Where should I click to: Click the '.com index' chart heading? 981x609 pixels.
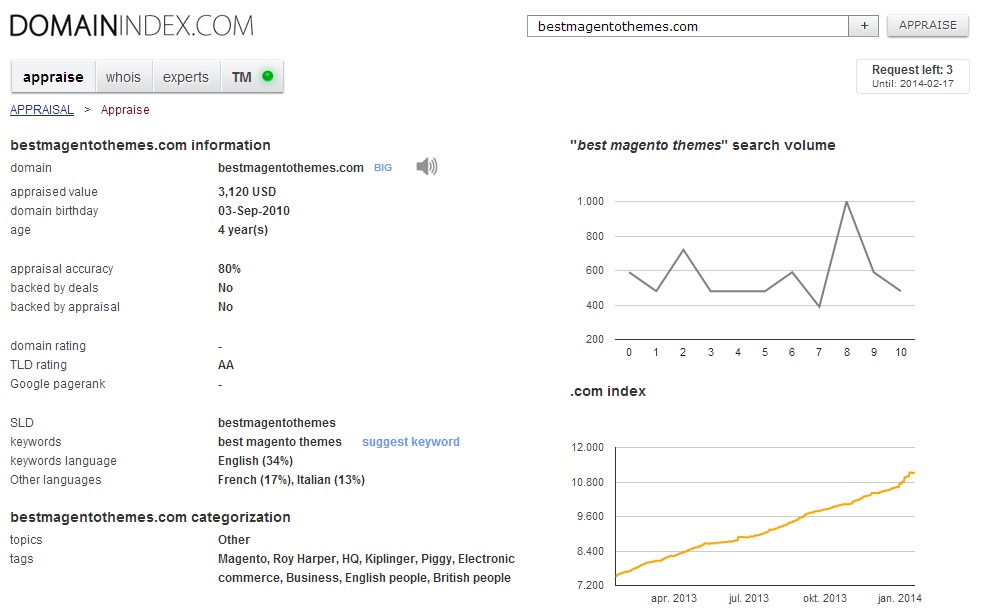pos(607,391)
